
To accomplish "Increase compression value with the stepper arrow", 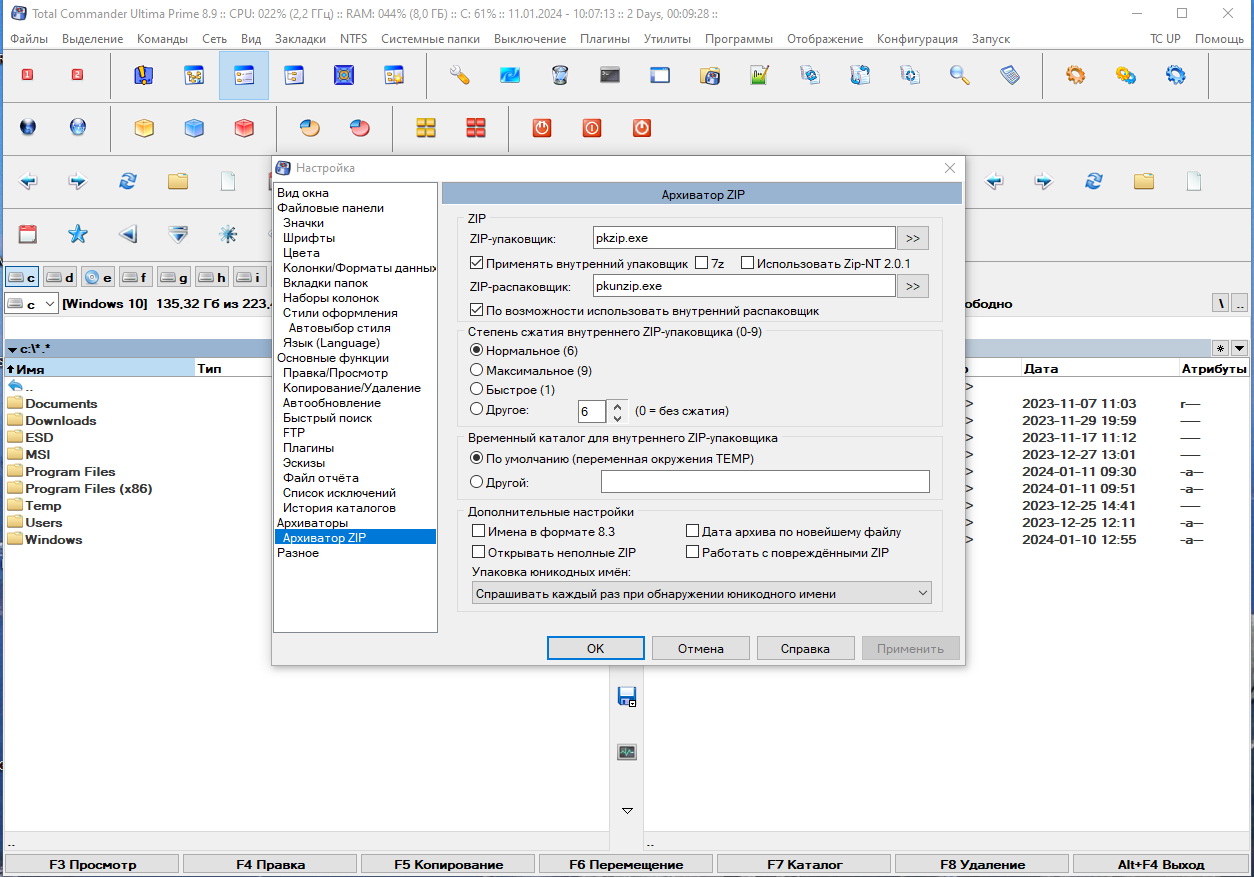I will coord(616,405).
